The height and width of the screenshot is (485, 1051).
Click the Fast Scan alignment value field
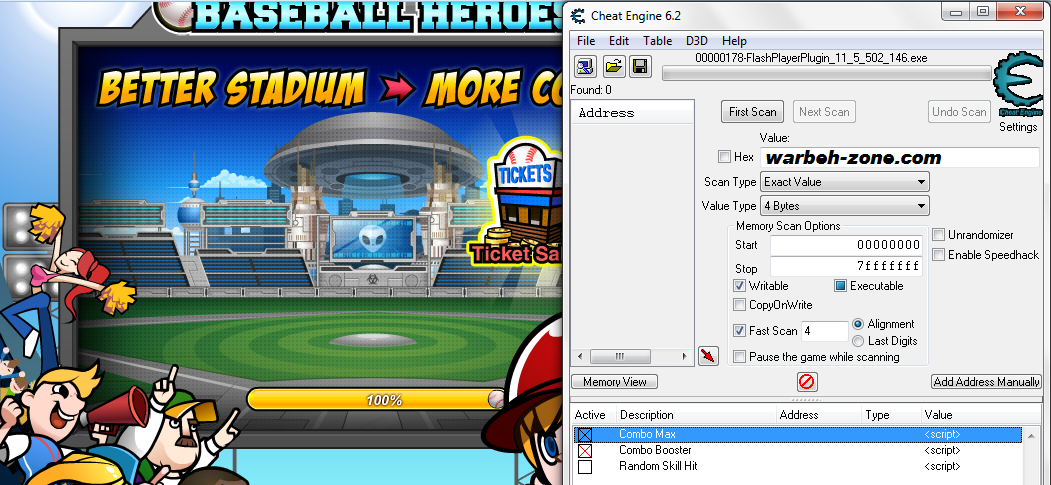coord(824,331)
